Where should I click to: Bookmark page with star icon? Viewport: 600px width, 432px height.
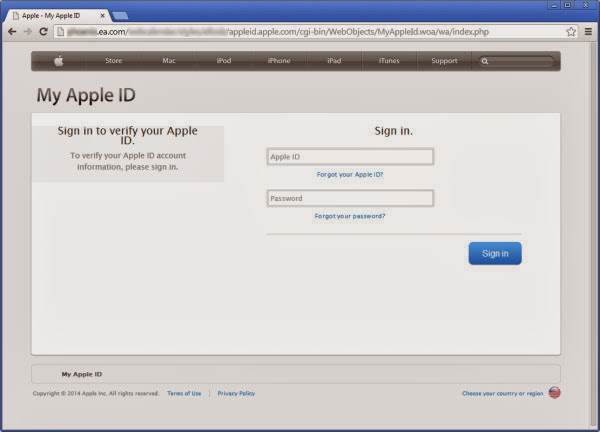click(571, 32)
